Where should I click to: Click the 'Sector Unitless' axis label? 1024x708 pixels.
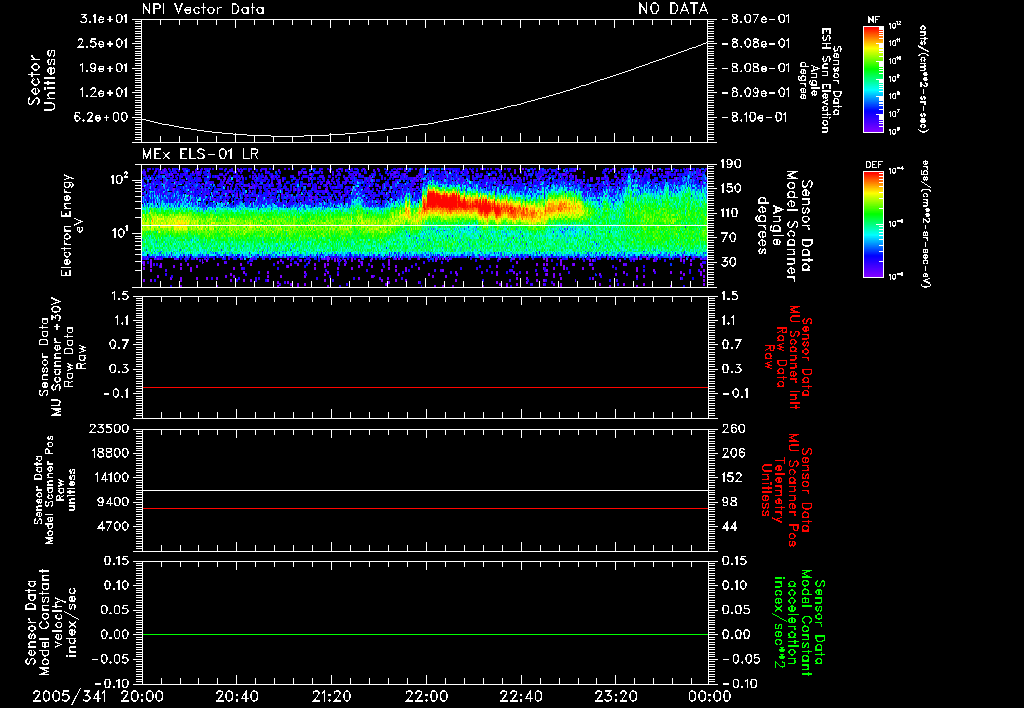pyautogui.click(x=42, y=80)
